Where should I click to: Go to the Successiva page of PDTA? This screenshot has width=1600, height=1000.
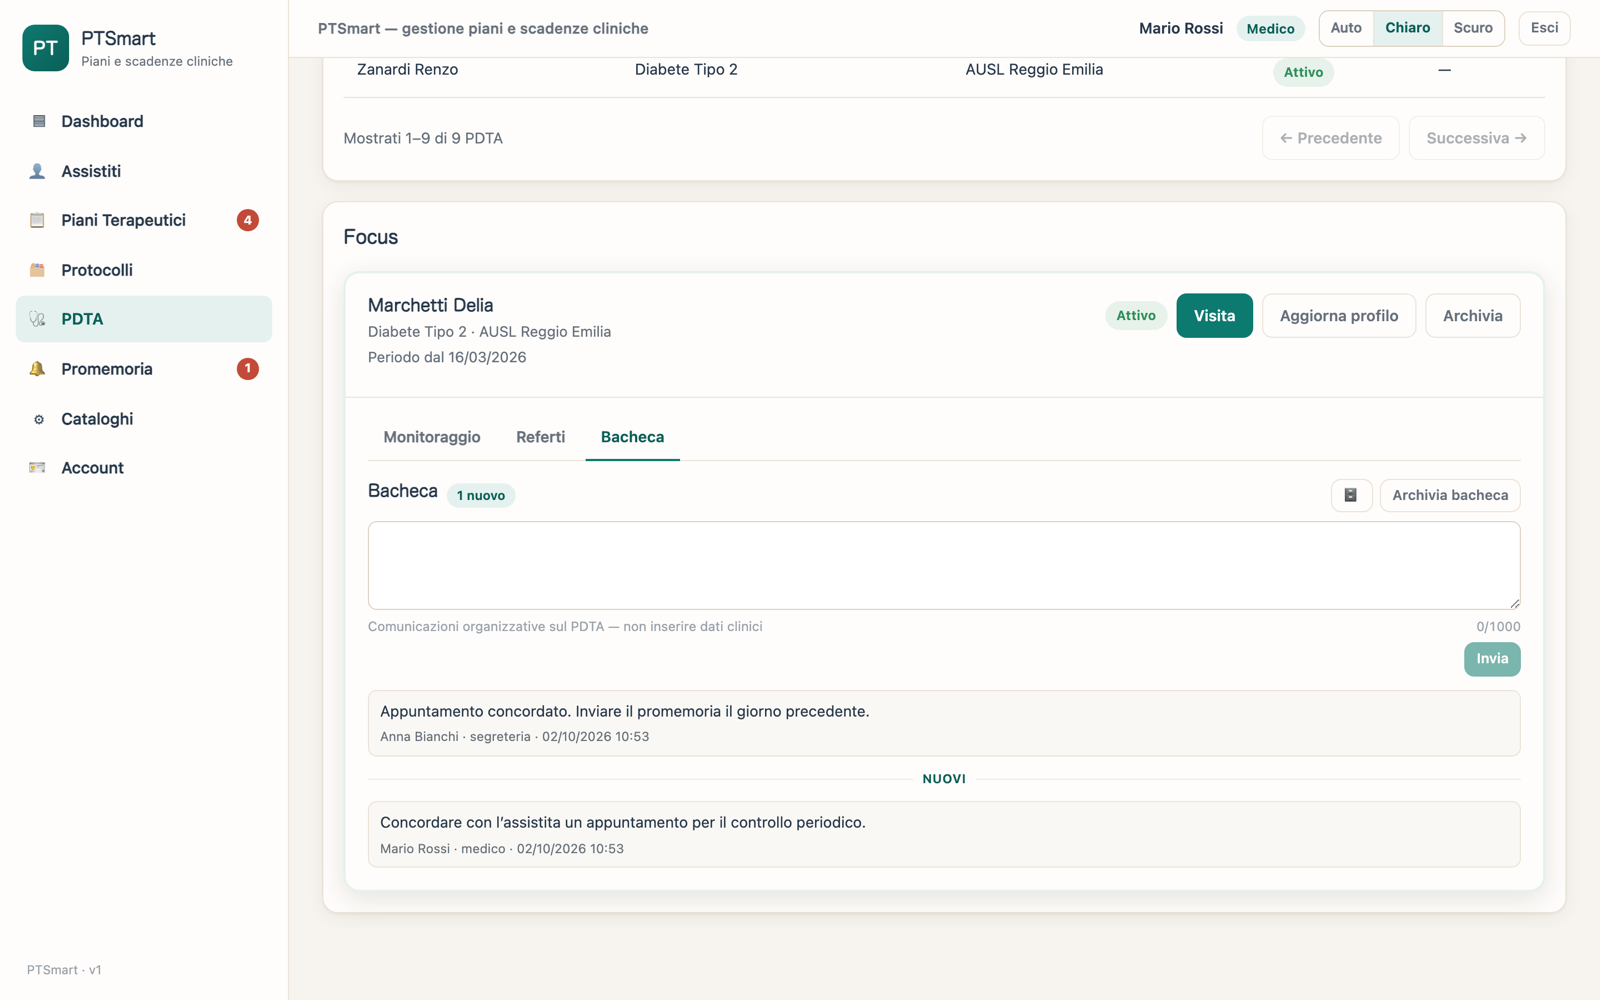click(x=1477, y=138)
